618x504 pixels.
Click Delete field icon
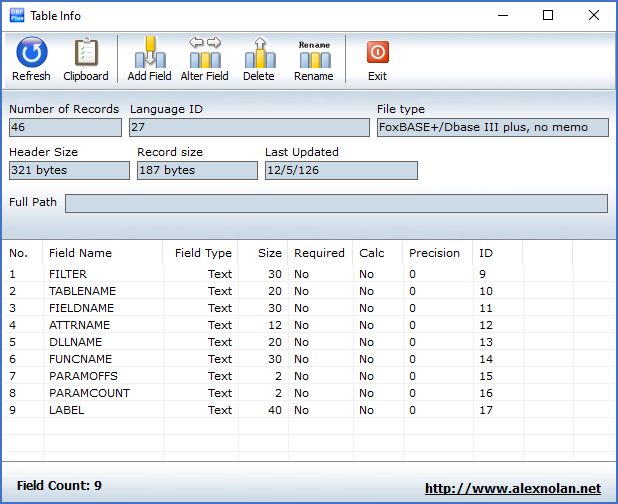pyautogui.click(x=259, y=52)
